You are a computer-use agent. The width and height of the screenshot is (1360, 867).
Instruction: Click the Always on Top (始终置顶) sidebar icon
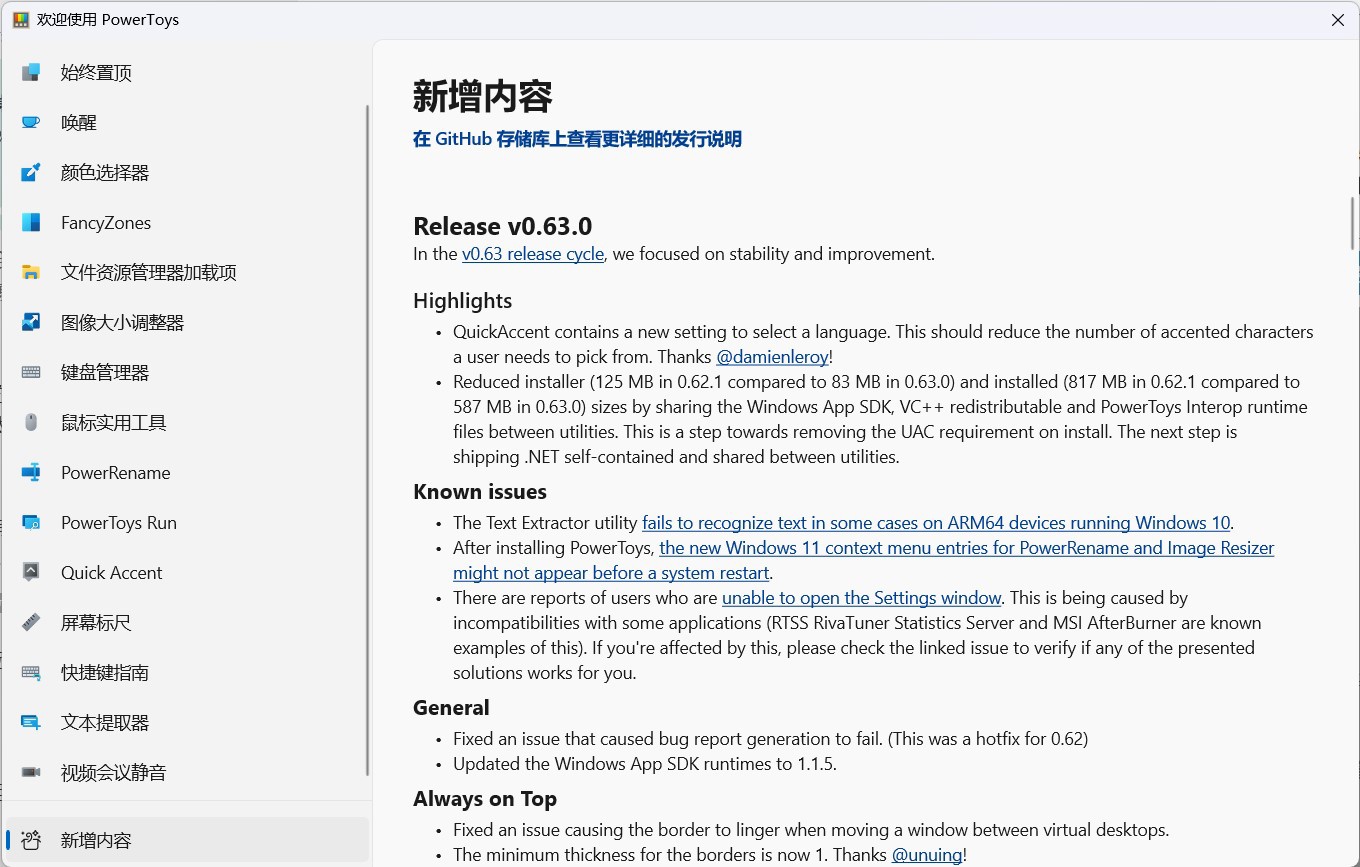(x=31, y=72)
